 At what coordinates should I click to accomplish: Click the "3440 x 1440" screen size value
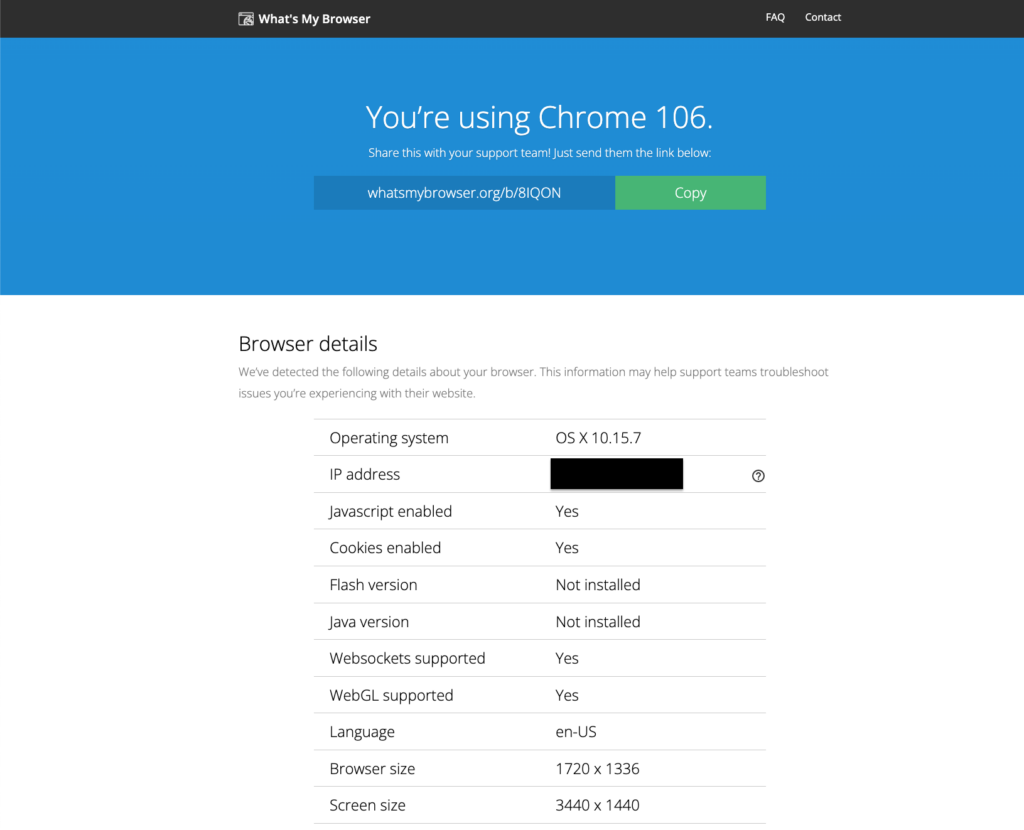(x=597, y=806)
